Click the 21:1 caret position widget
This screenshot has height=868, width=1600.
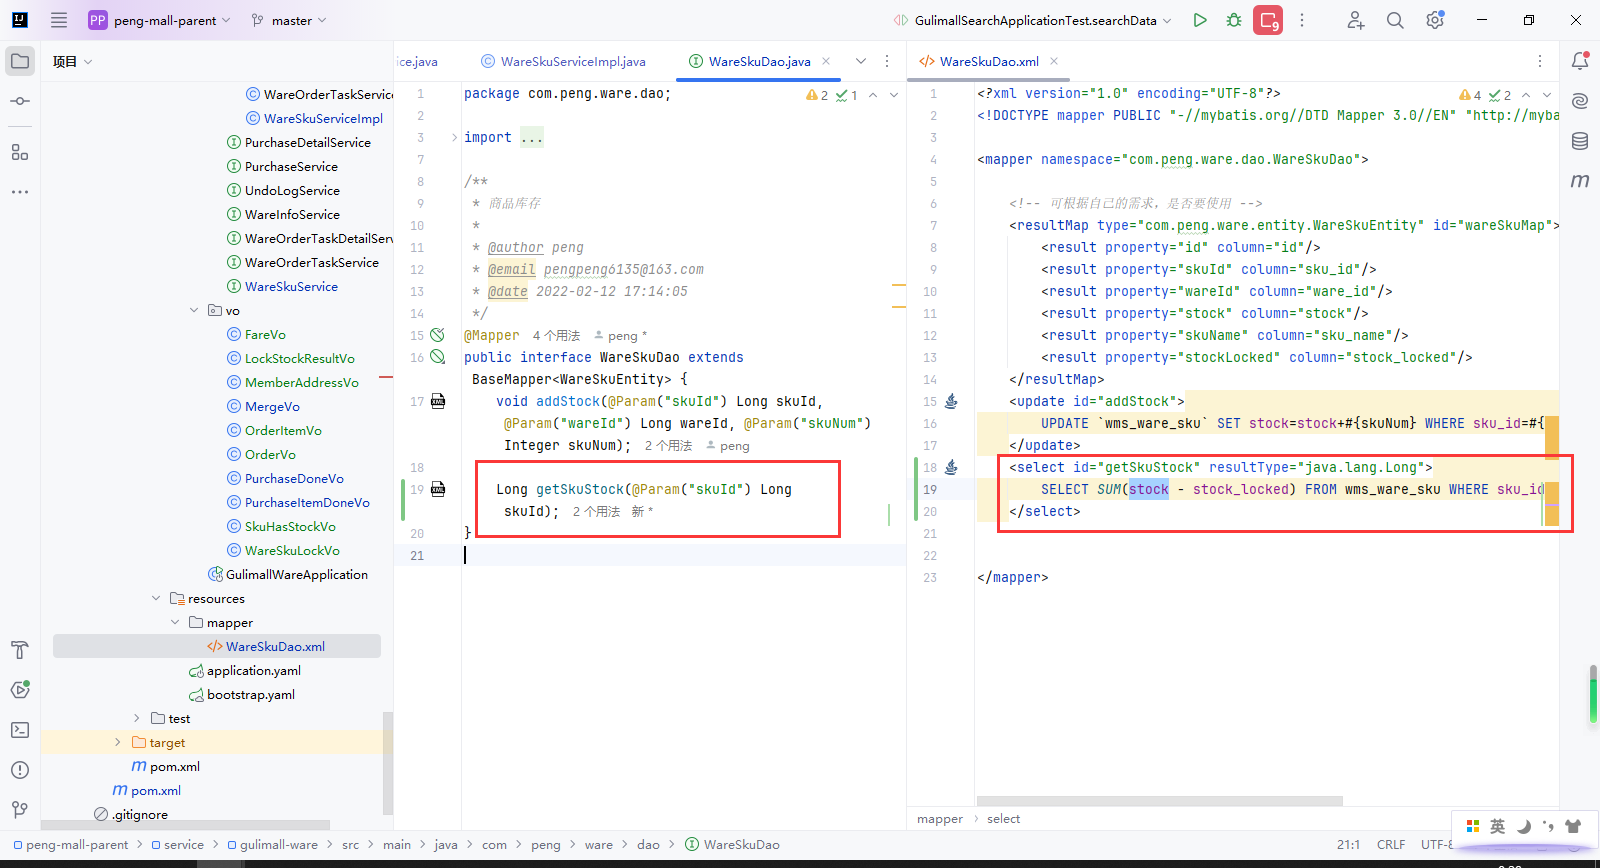click(1347, 845)
